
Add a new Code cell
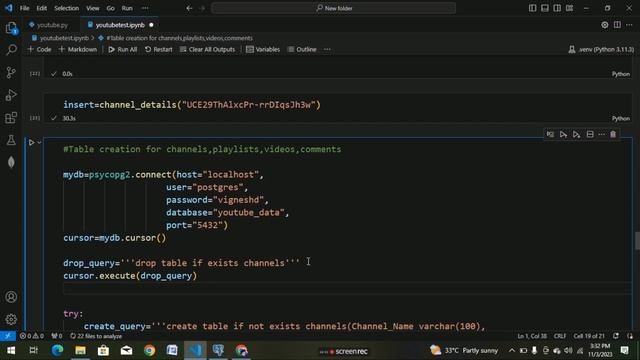pos(39,49)
